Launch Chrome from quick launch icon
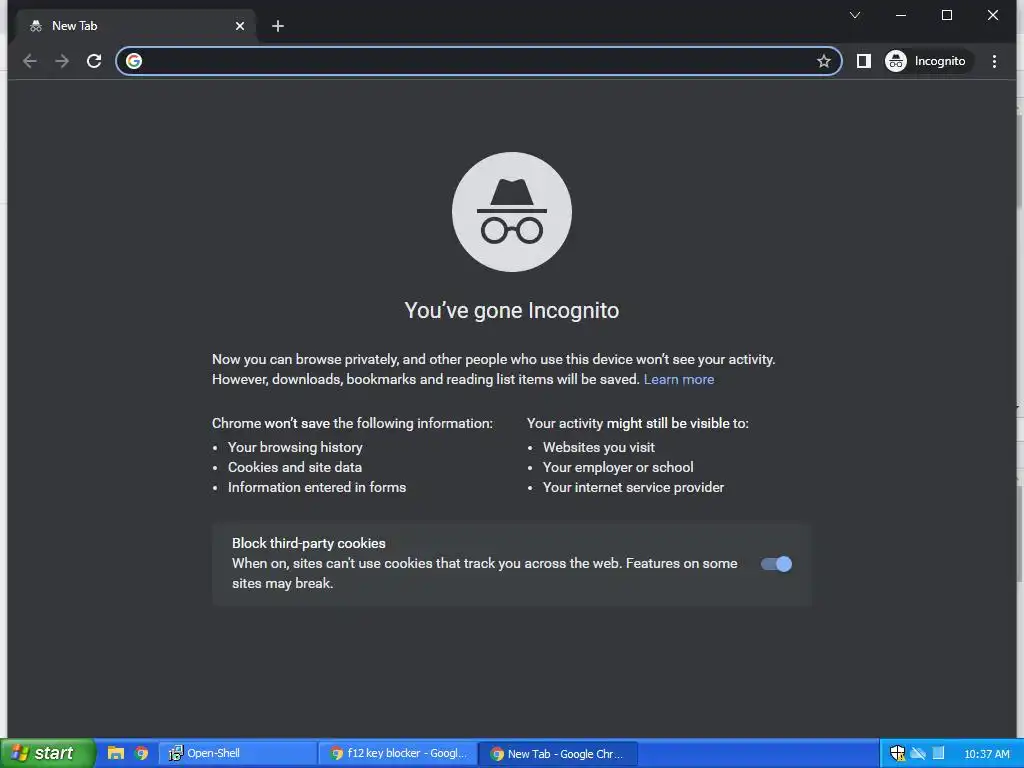This screenshot has width=1024, height=768. click(142, 753)
